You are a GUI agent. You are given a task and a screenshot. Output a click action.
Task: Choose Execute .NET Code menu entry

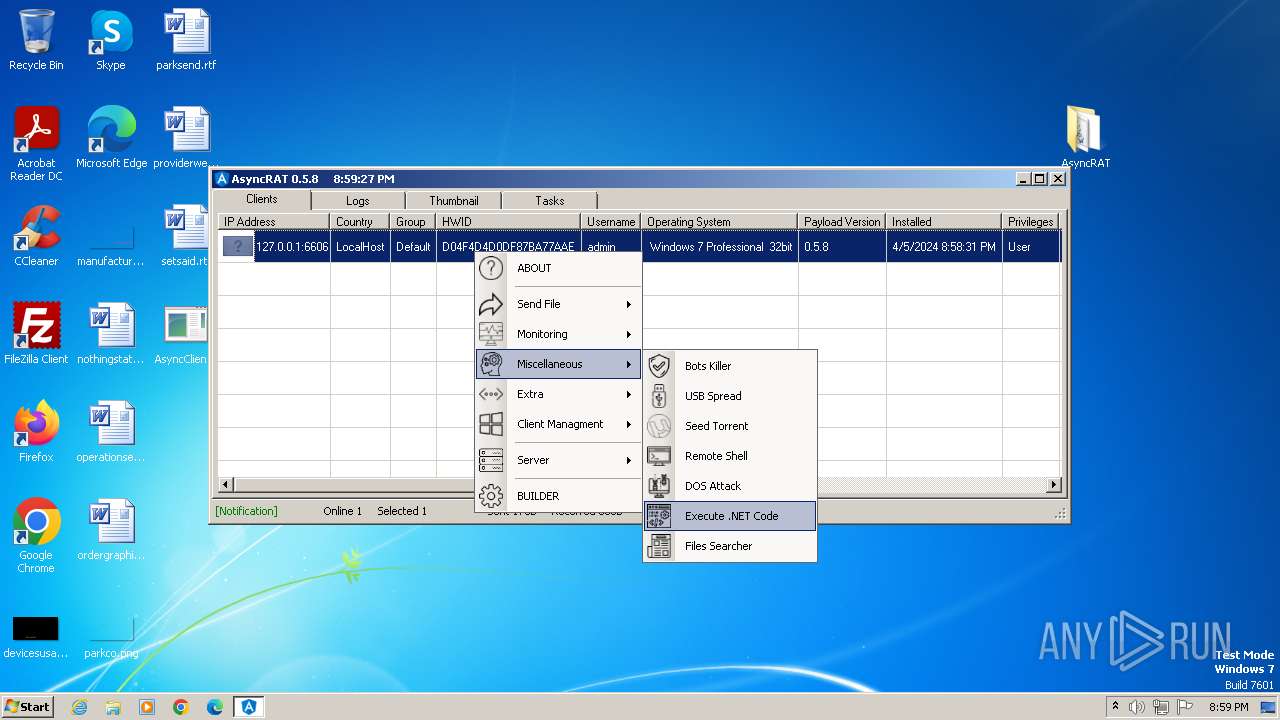tap(730, 516)
